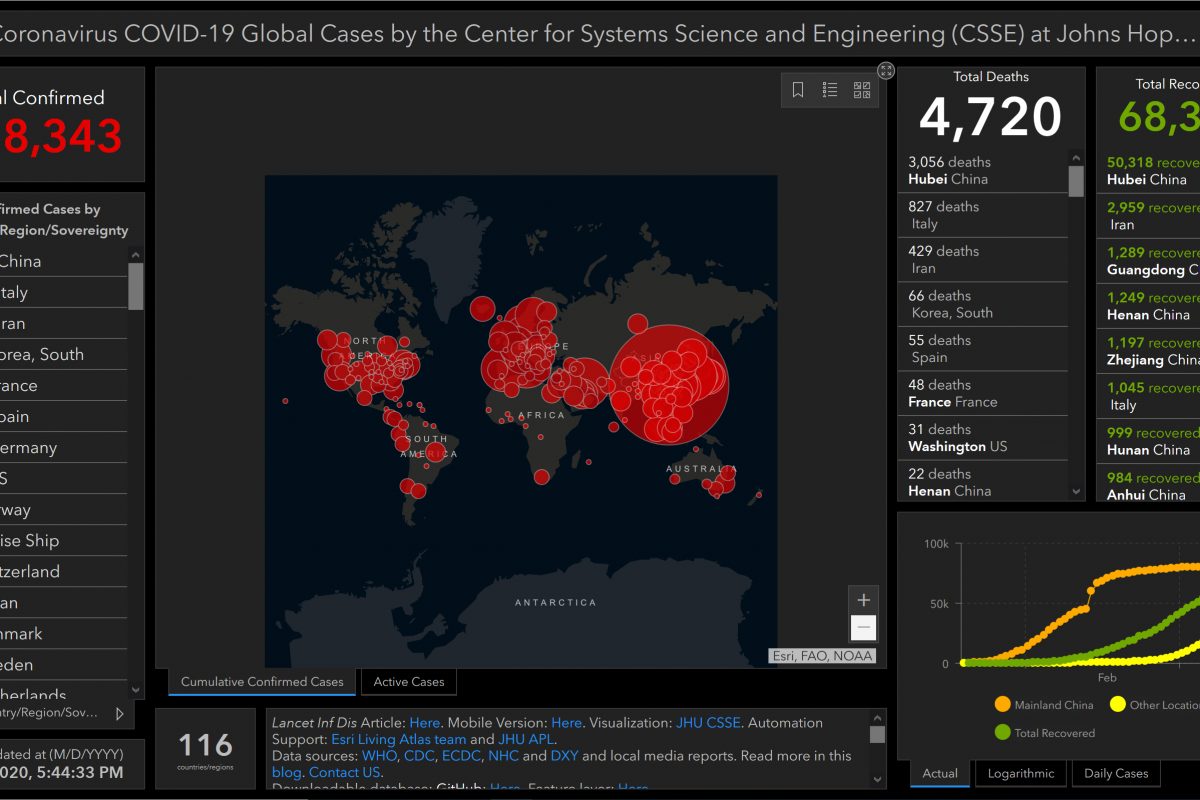Expand dashboard fullscreen via circular arrows icon

[886, 70]
